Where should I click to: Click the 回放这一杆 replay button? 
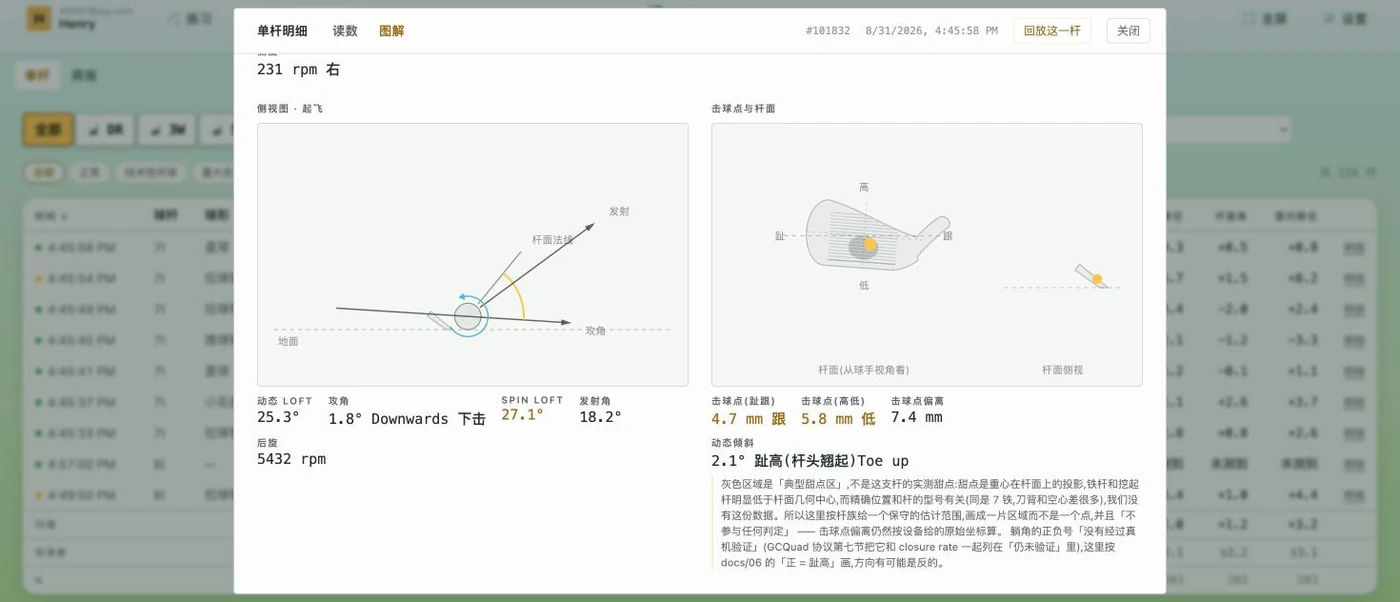pos(1052,31)
